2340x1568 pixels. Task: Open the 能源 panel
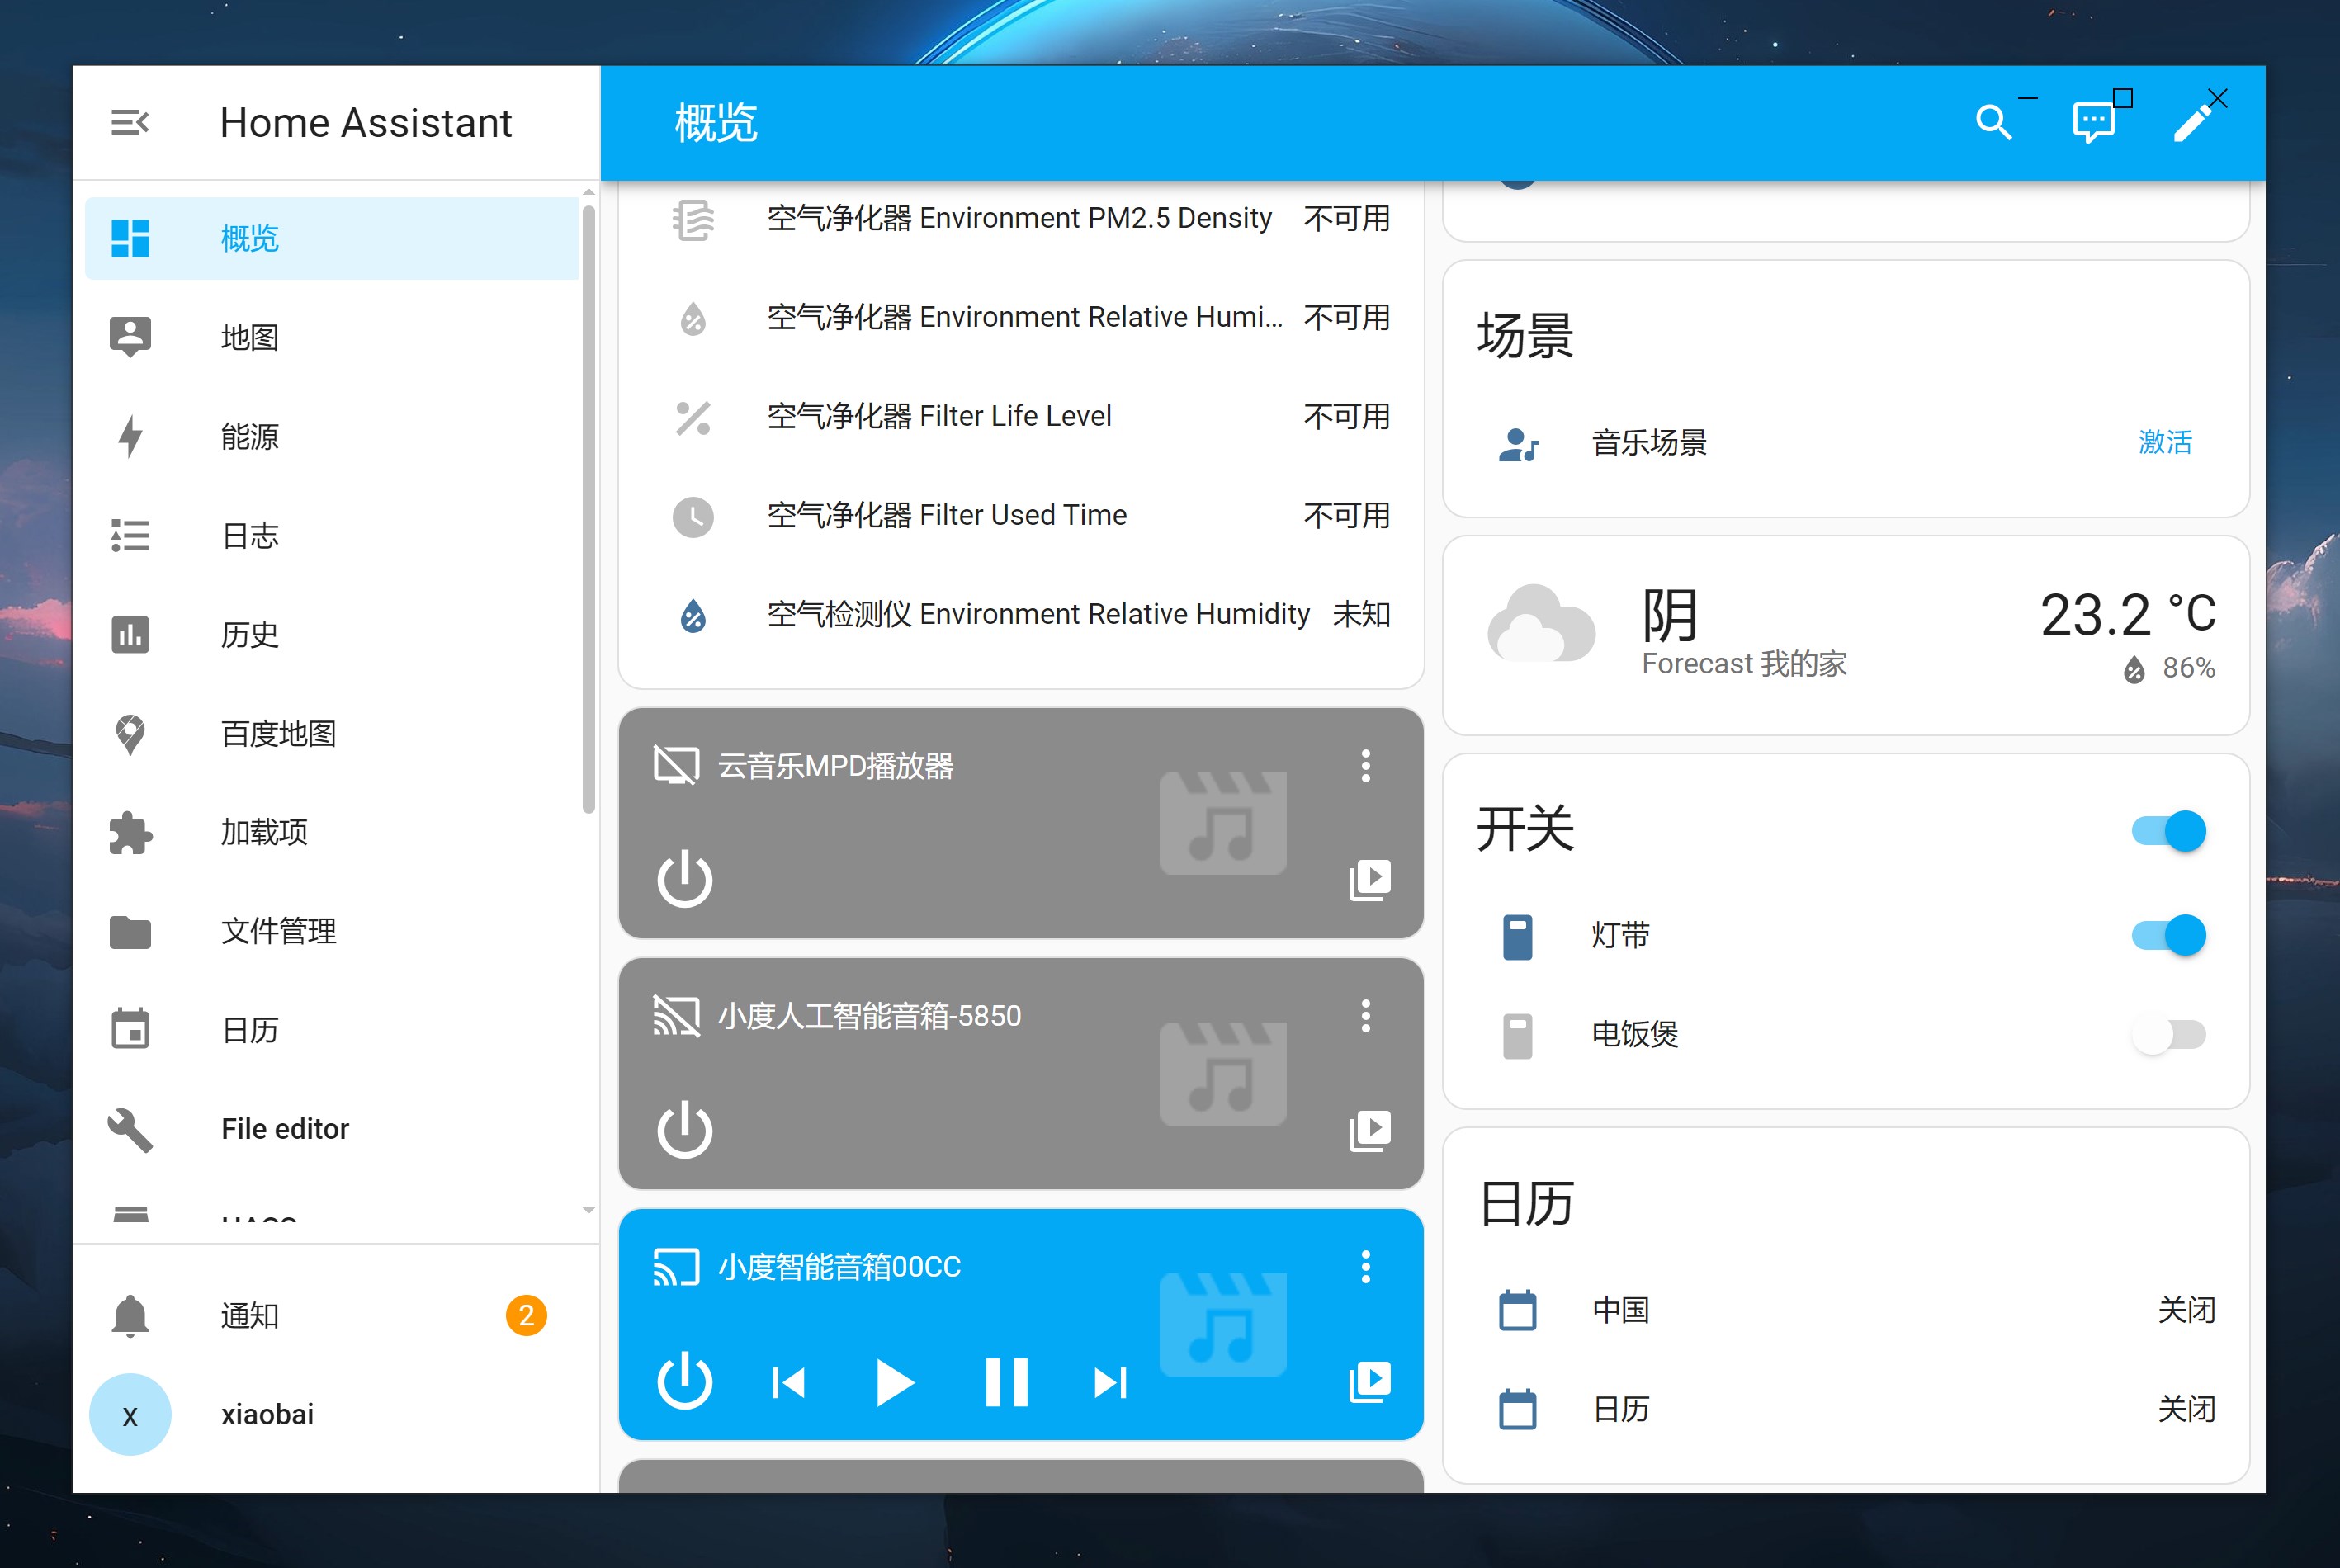point(249,437)
